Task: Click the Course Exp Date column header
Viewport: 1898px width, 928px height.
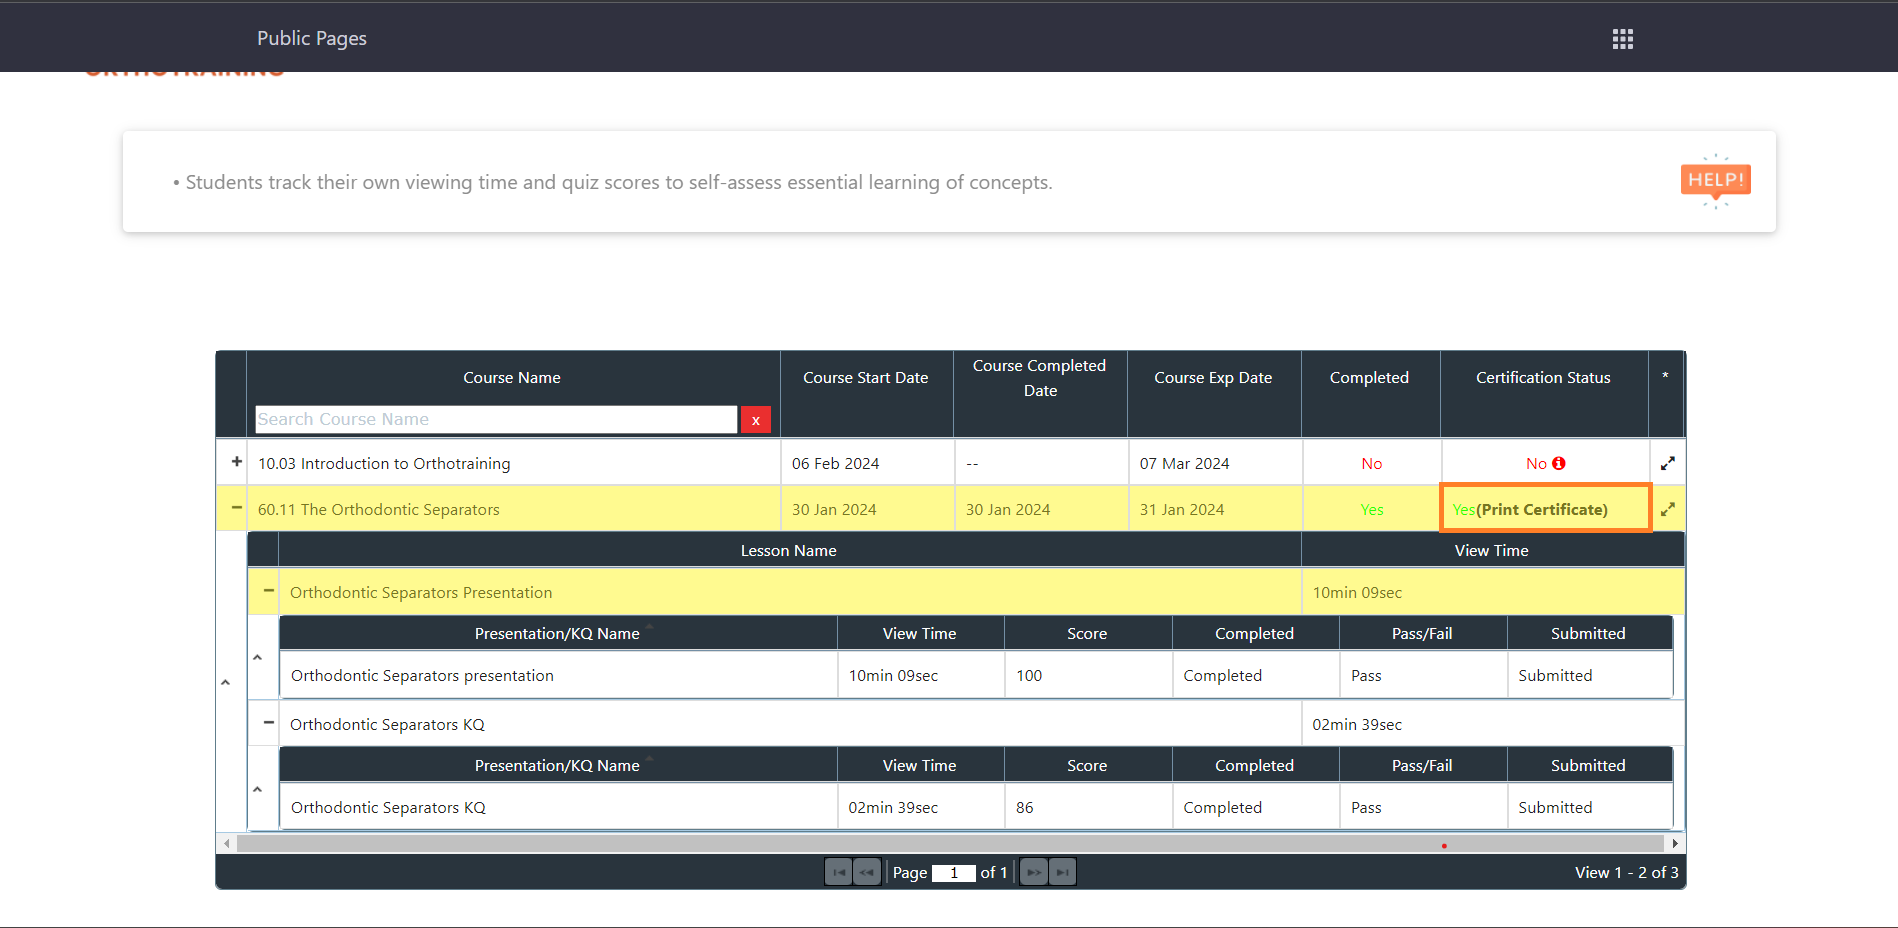Action: (x=1212, y=378)
